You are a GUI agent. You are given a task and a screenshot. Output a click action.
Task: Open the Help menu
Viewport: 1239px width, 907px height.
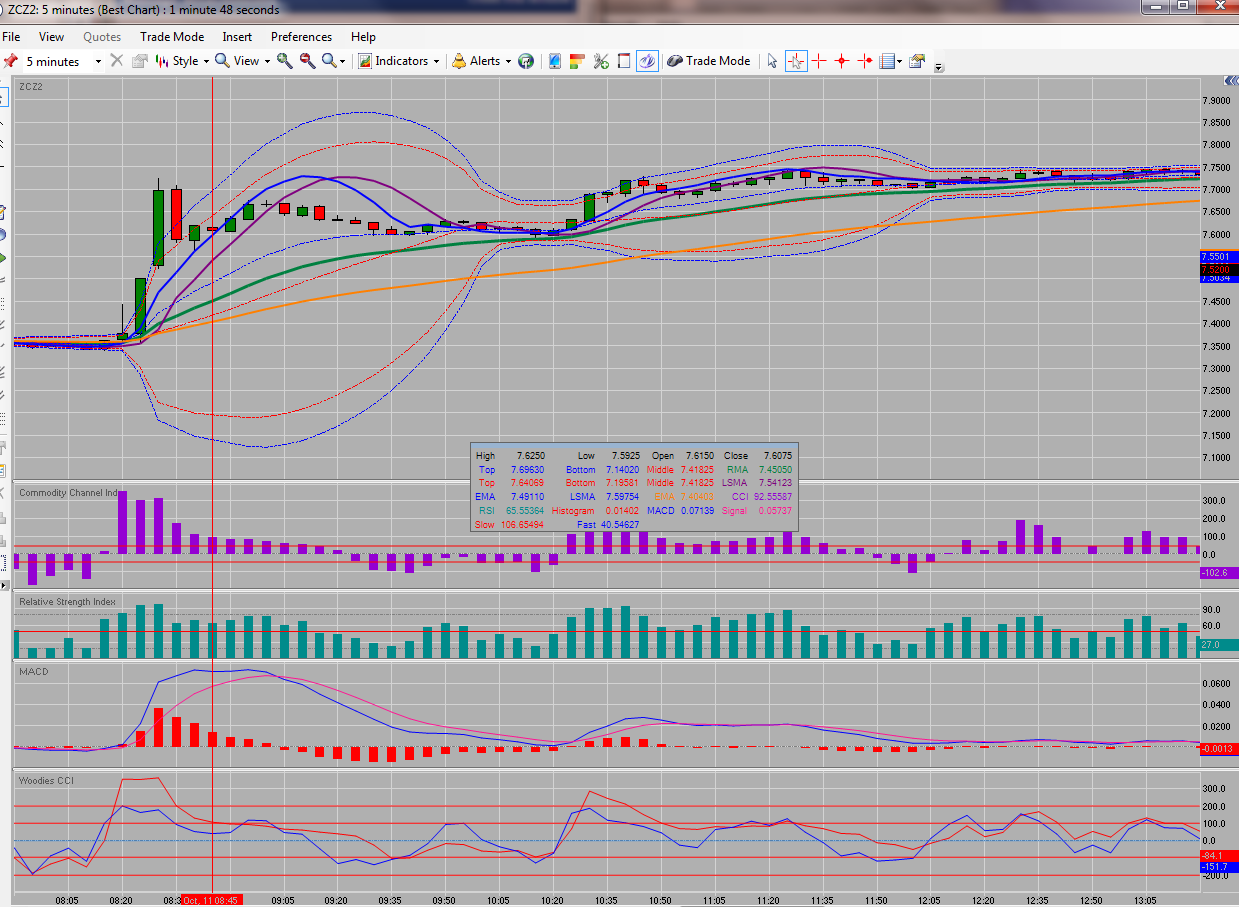(364, 37)
